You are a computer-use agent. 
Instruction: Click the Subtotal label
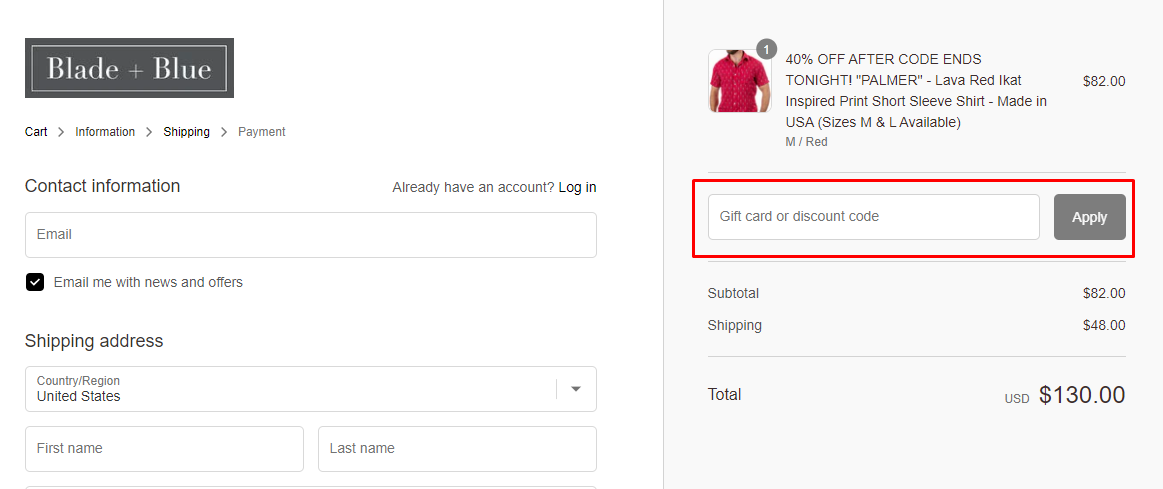click(734, 293)
